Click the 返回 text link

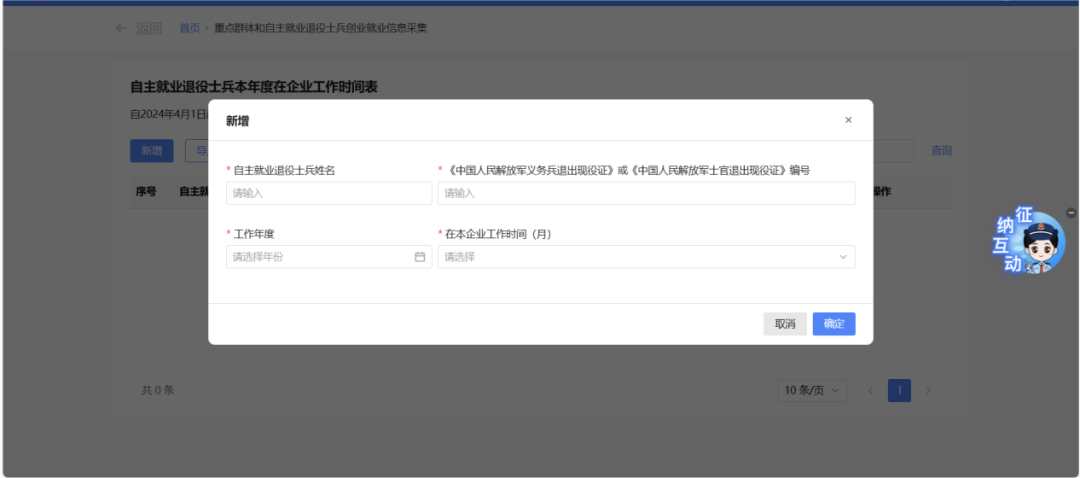tap(149, 28)
